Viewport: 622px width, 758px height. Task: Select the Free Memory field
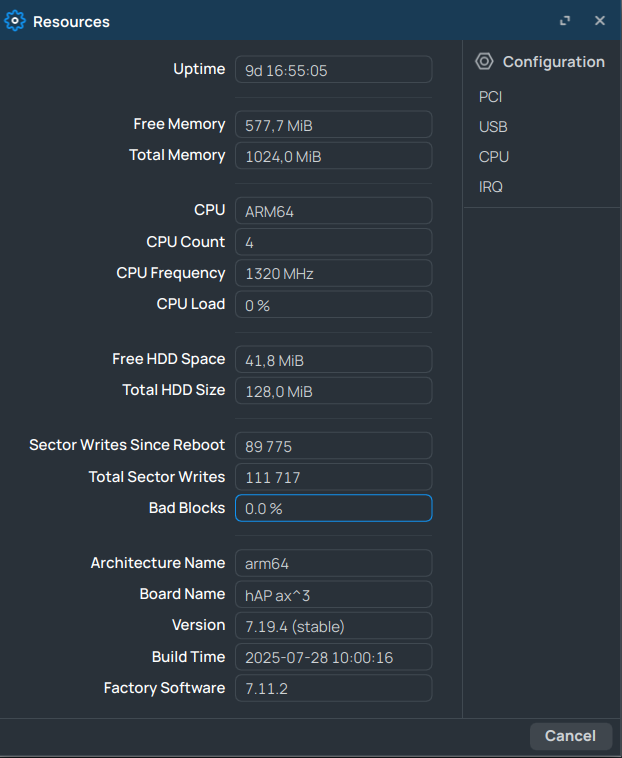[333, 125]
